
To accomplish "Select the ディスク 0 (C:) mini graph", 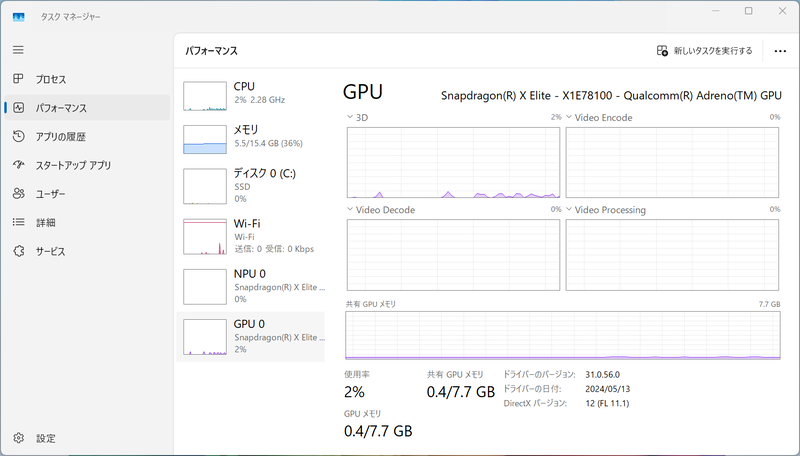I will click(x=205, y=186).
